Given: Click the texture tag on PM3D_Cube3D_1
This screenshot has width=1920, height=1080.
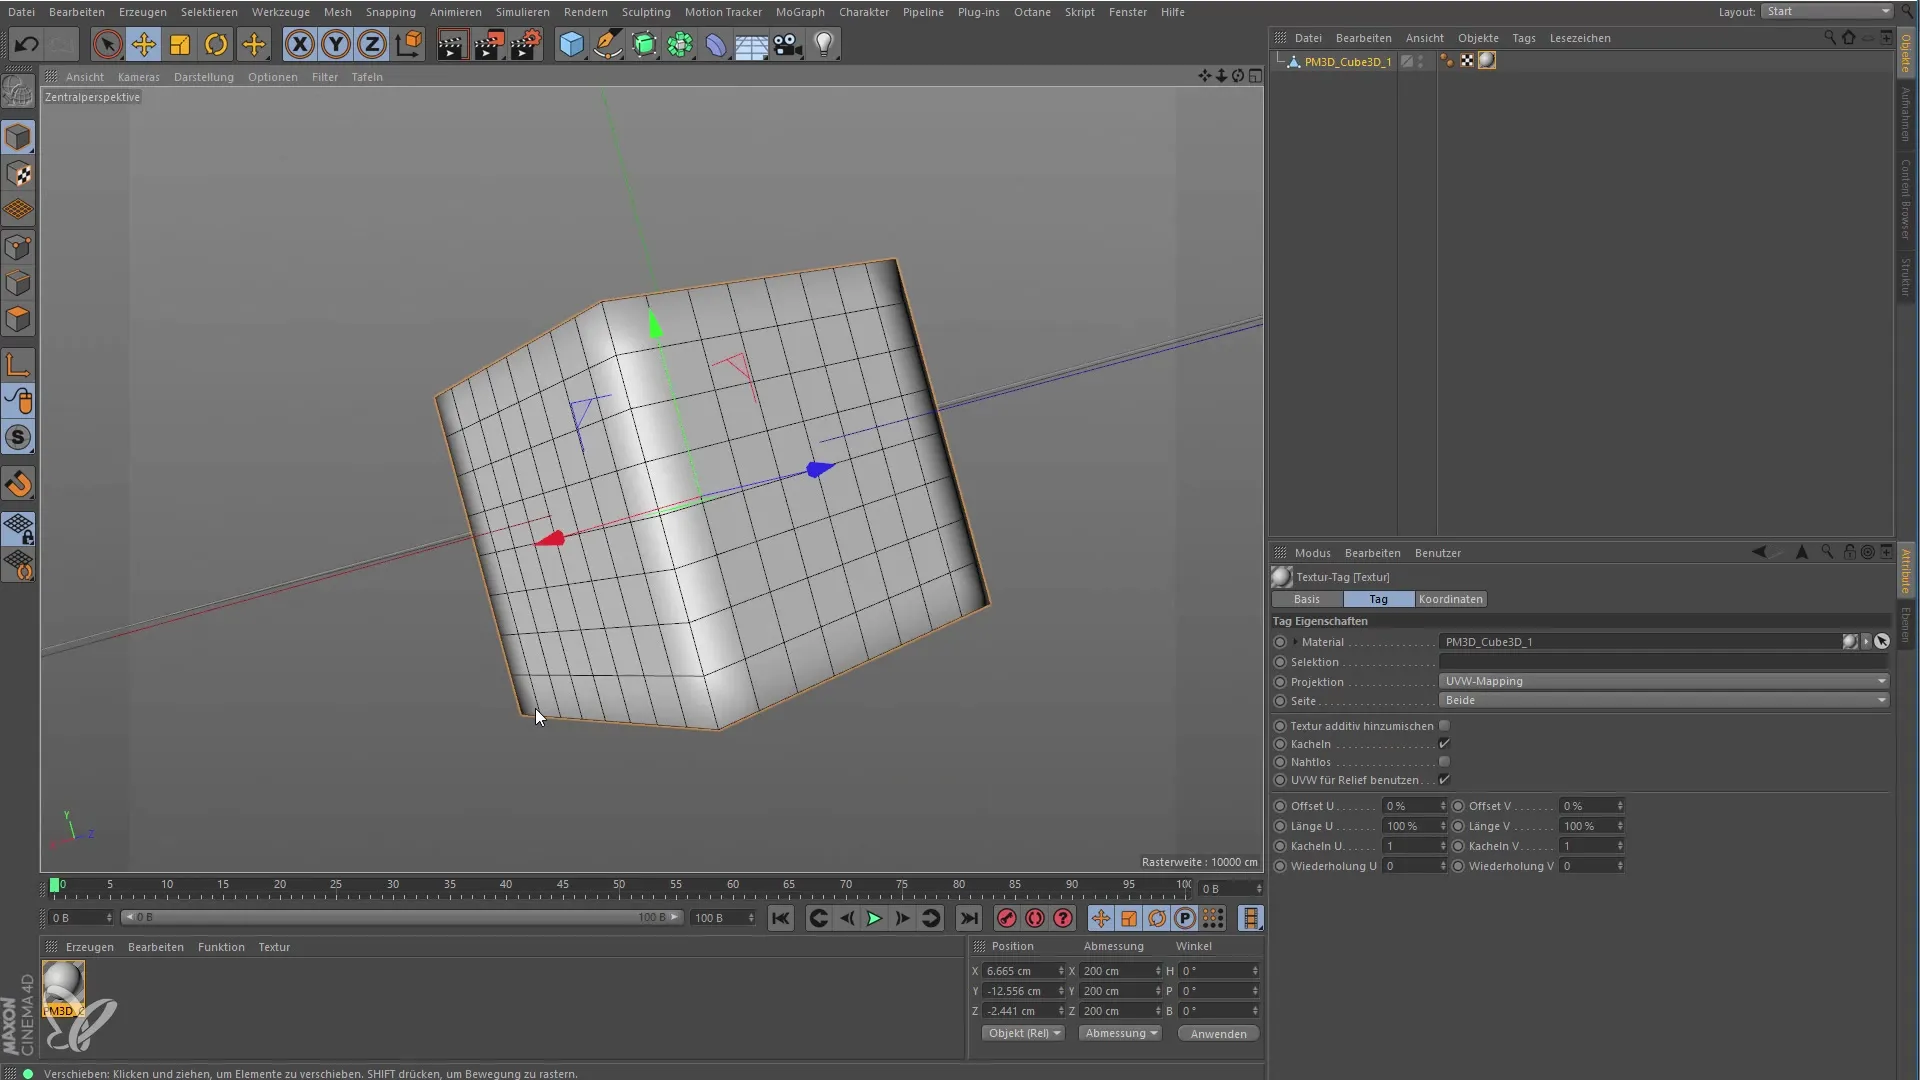Looking at the screenshot, I should click(1487, 61).
